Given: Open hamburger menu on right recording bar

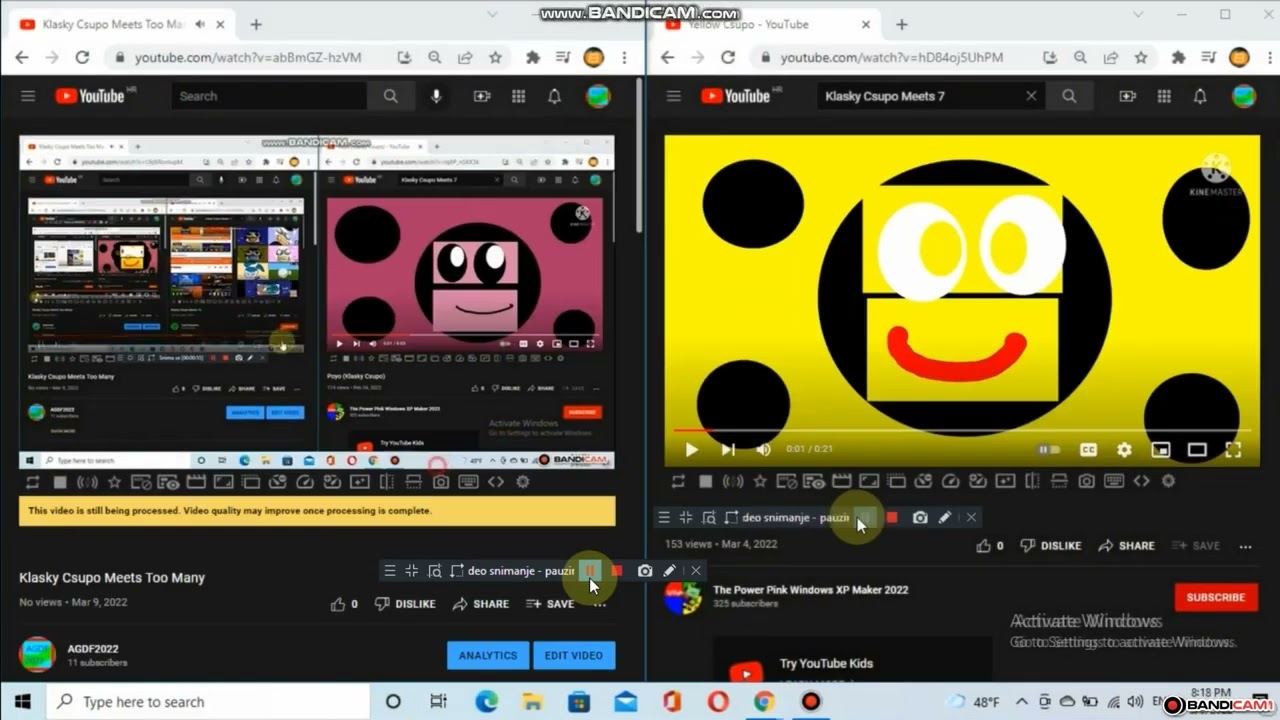Looking at the screenshot, I should tap(663, 517).
